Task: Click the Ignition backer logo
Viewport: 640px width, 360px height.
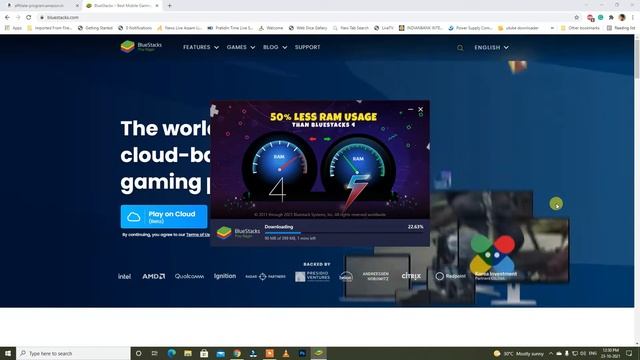Action: pos(225,276)
